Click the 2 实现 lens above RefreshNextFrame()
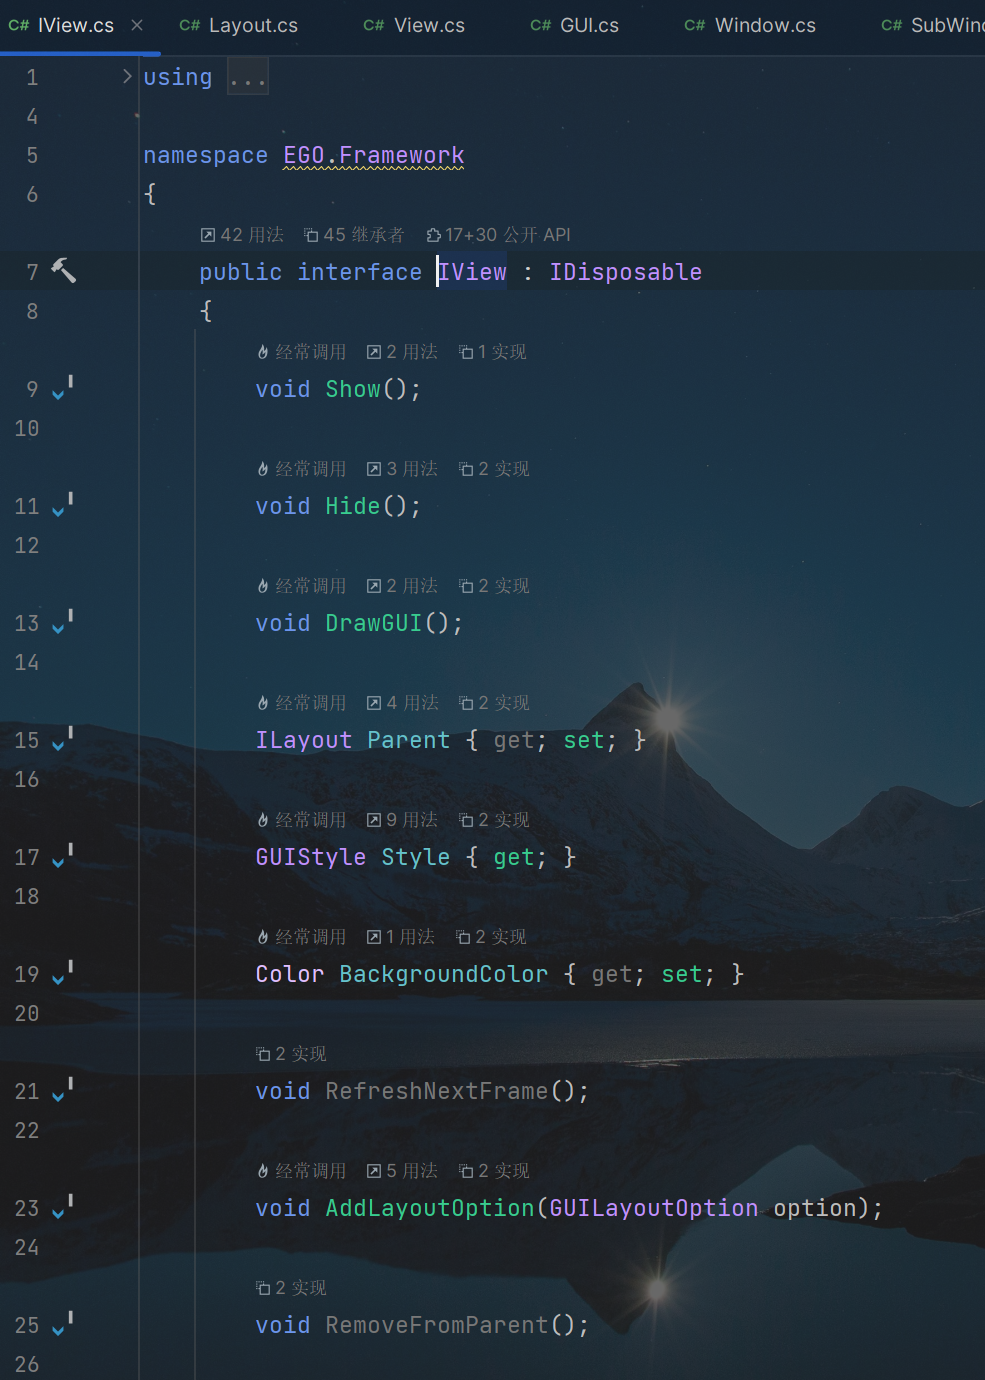985x1380 pixels. [291, 1054]
